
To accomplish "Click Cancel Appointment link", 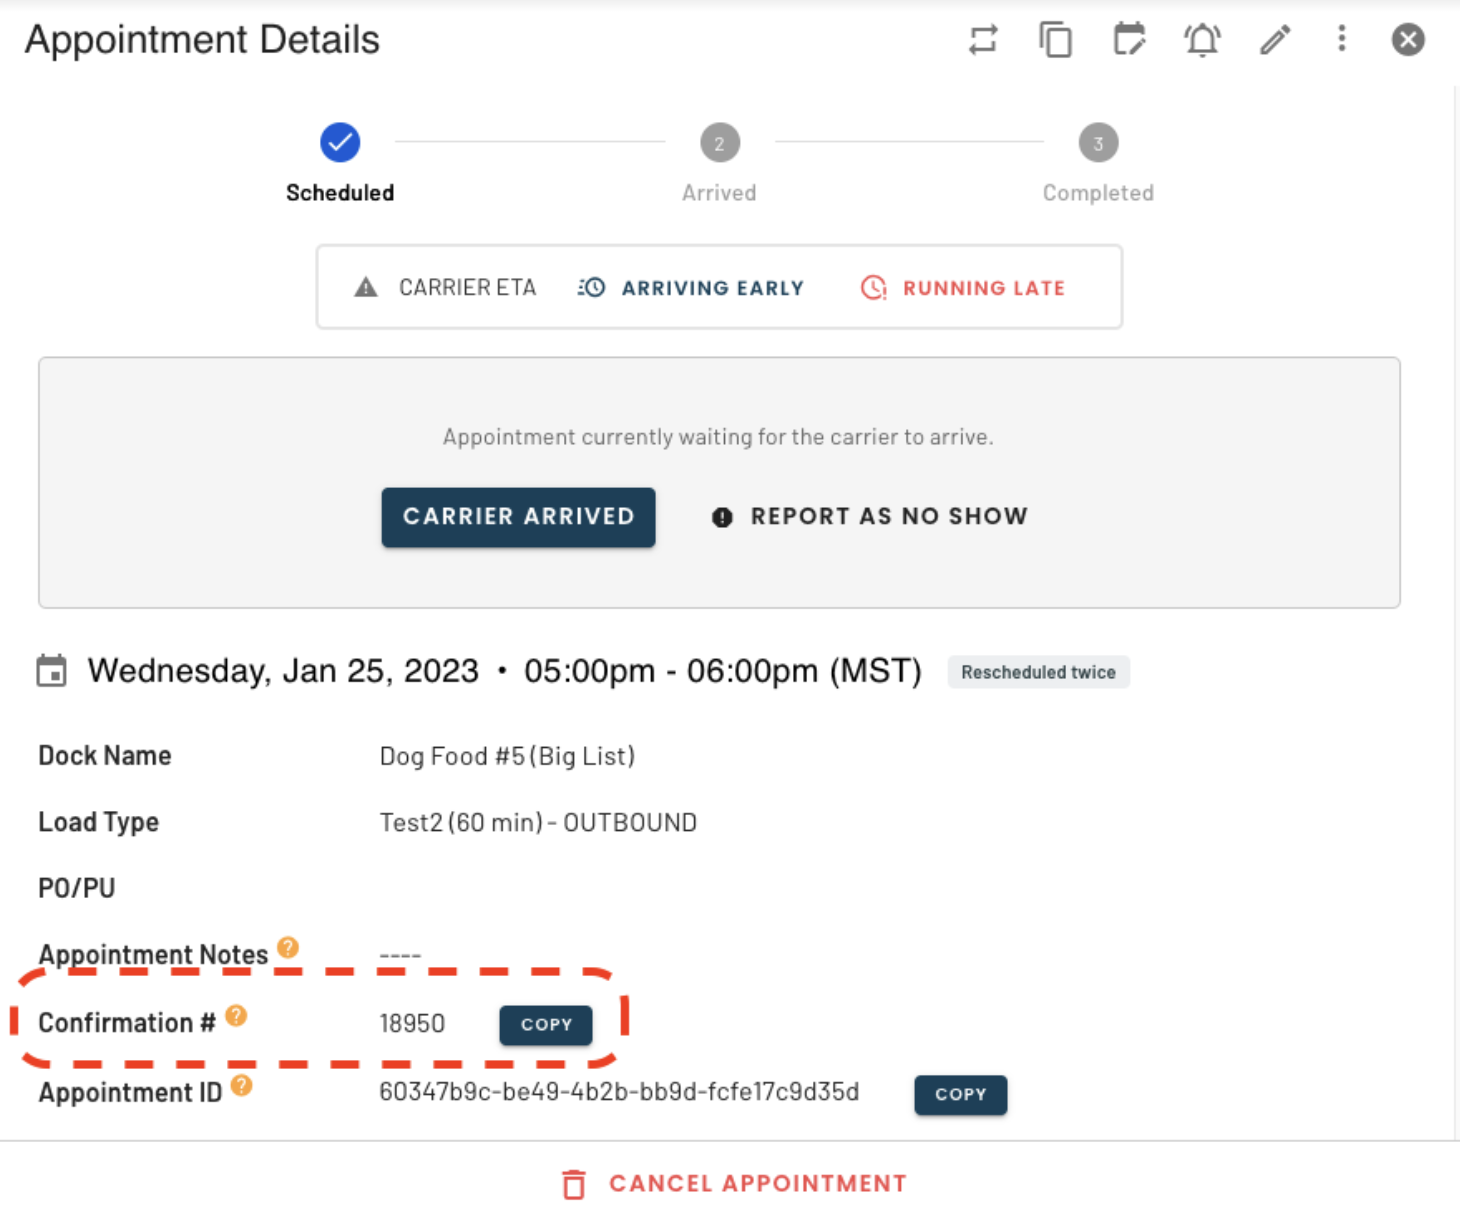I will [x=734, y=1184].
